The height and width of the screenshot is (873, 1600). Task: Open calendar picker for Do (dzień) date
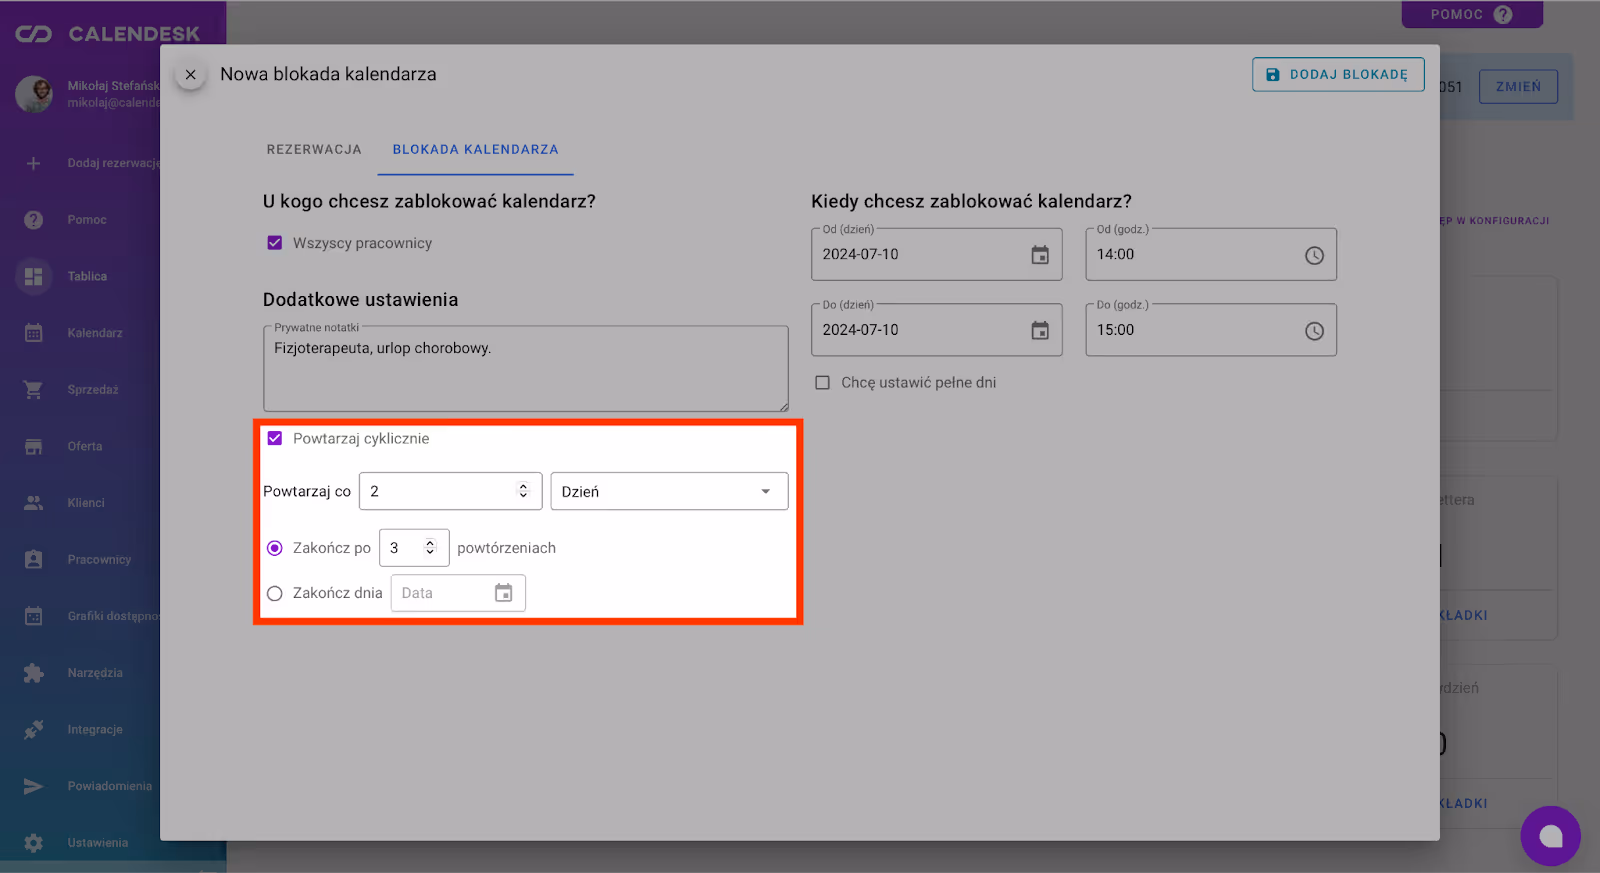(1040, 331)
